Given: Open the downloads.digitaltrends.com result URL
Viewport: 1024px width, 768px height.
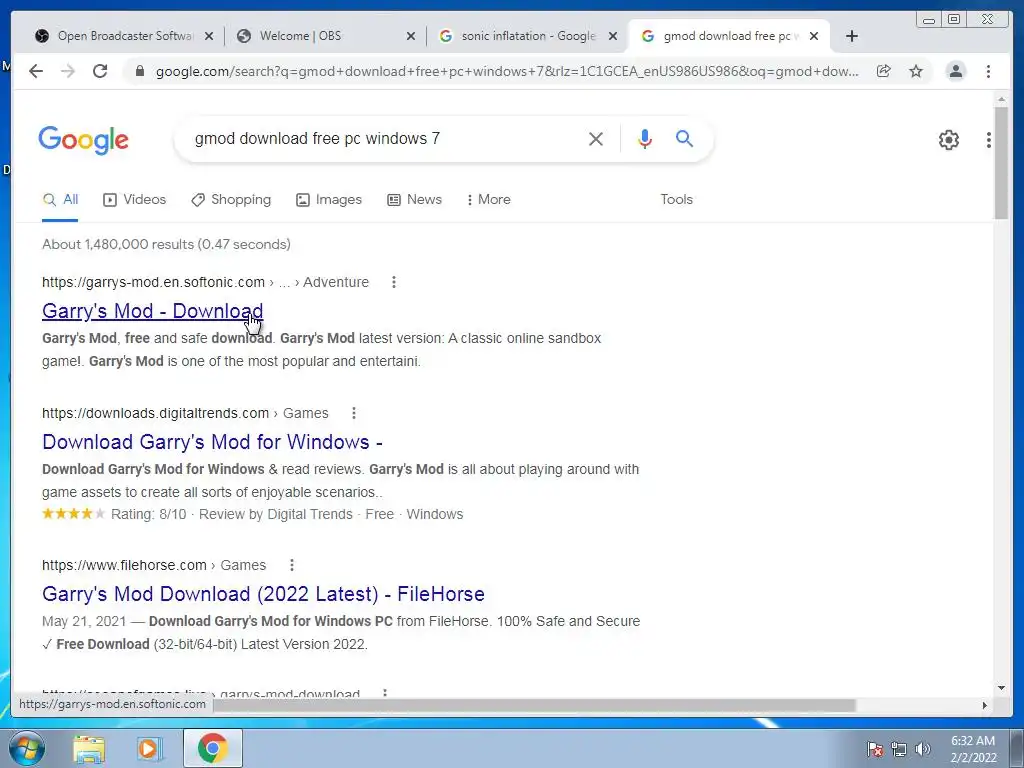Looking at the screenshot, I should tap(155, 413).
